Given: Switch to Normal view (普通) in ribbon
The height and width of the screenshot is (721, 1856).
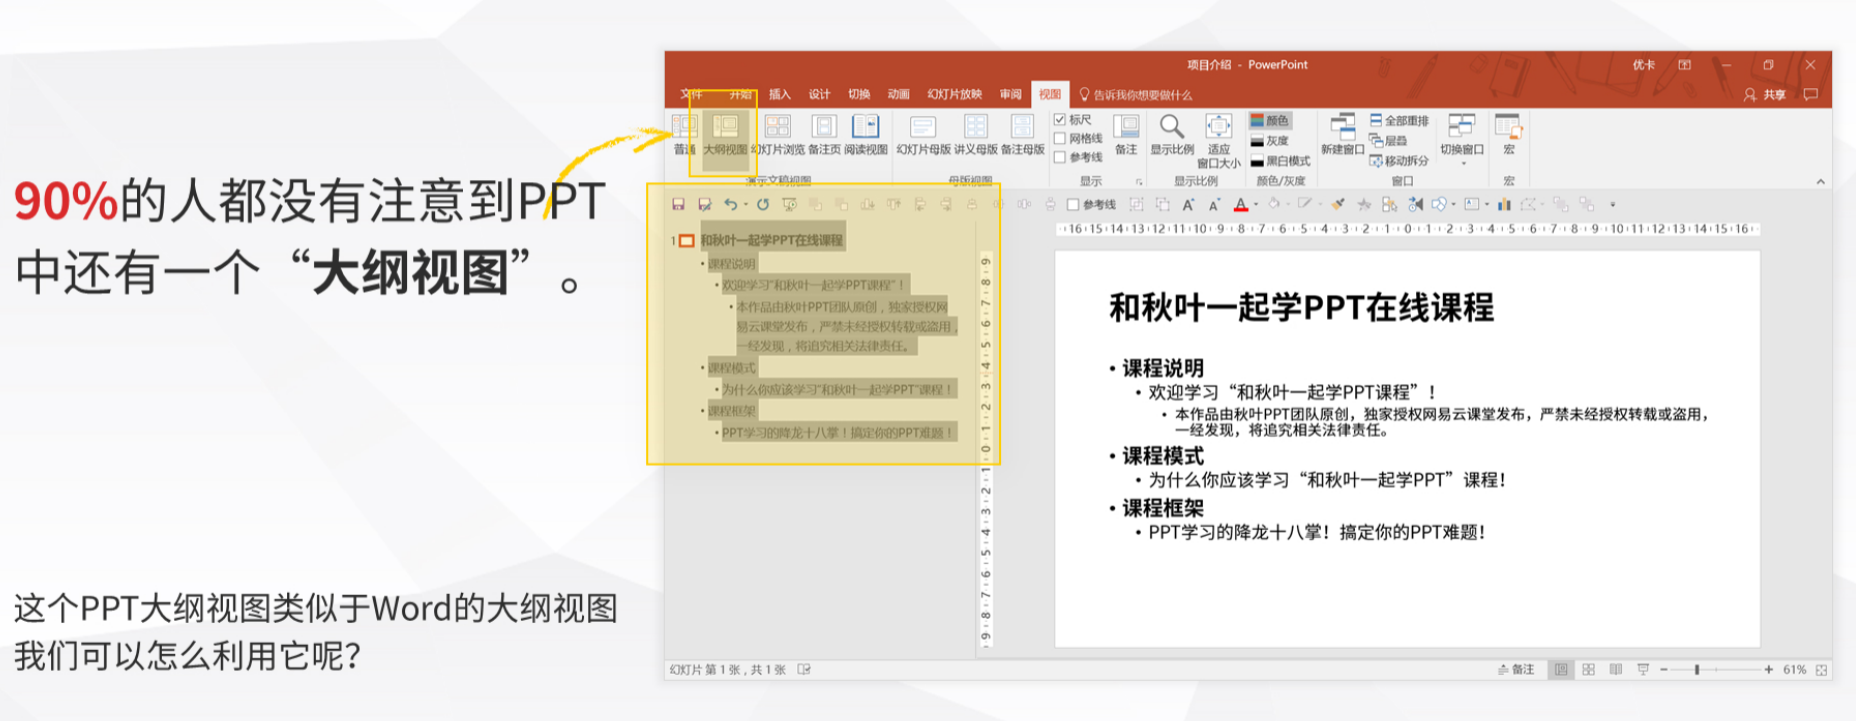Looking at the screenshot, I should tap(684, 135).
